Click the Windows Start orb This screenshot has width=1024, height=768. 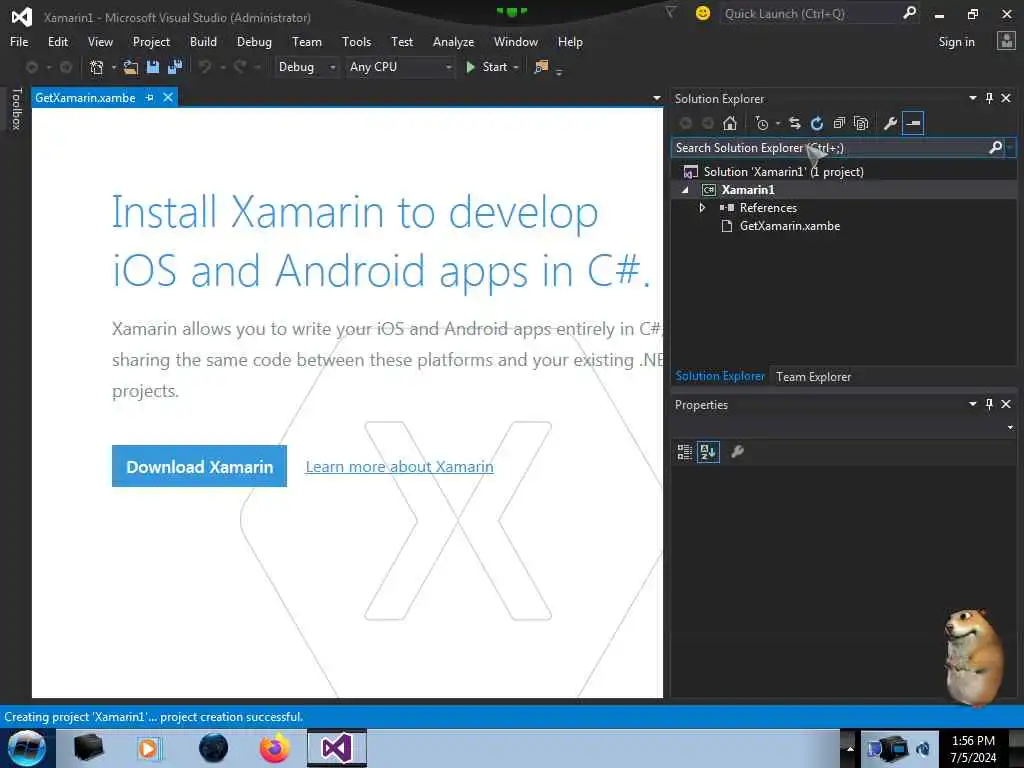tap(27, 748)
